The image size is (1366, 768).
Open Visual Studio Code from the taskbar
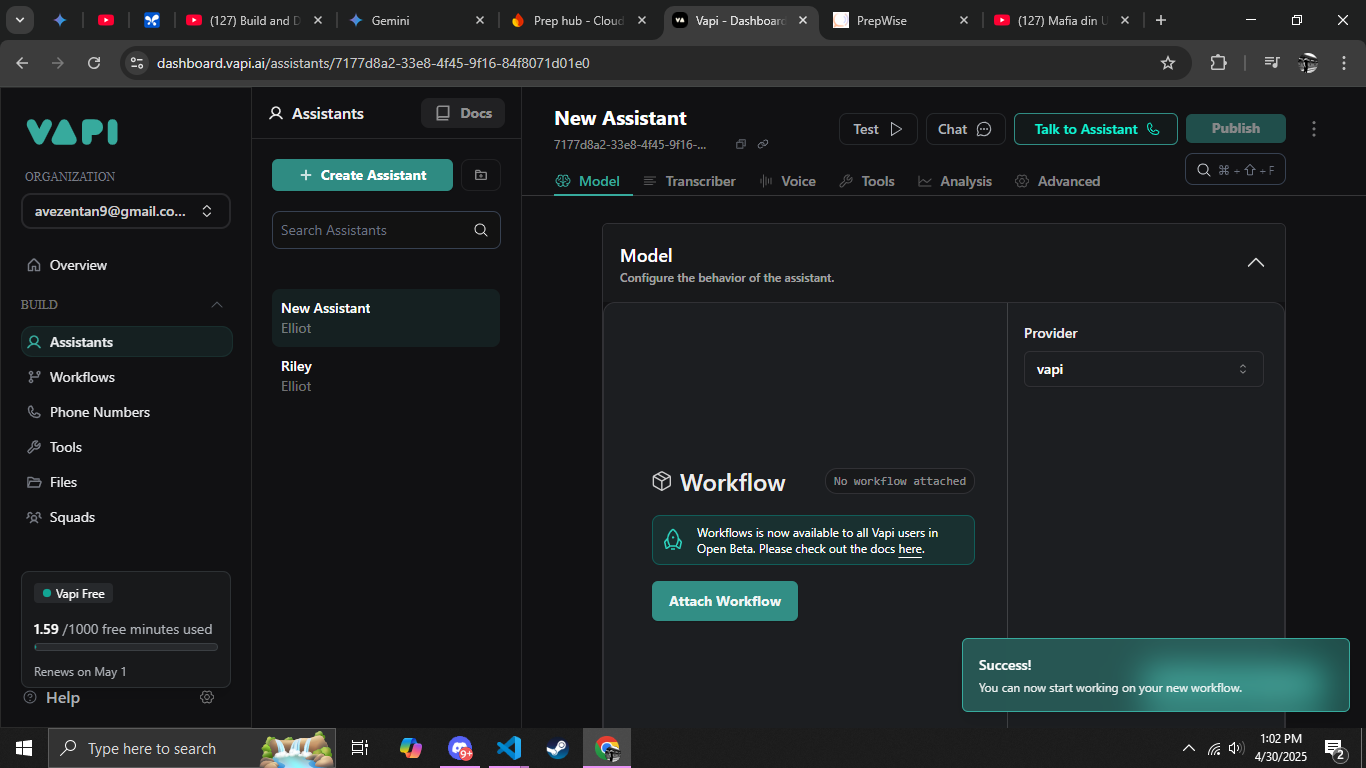(509, 748)
